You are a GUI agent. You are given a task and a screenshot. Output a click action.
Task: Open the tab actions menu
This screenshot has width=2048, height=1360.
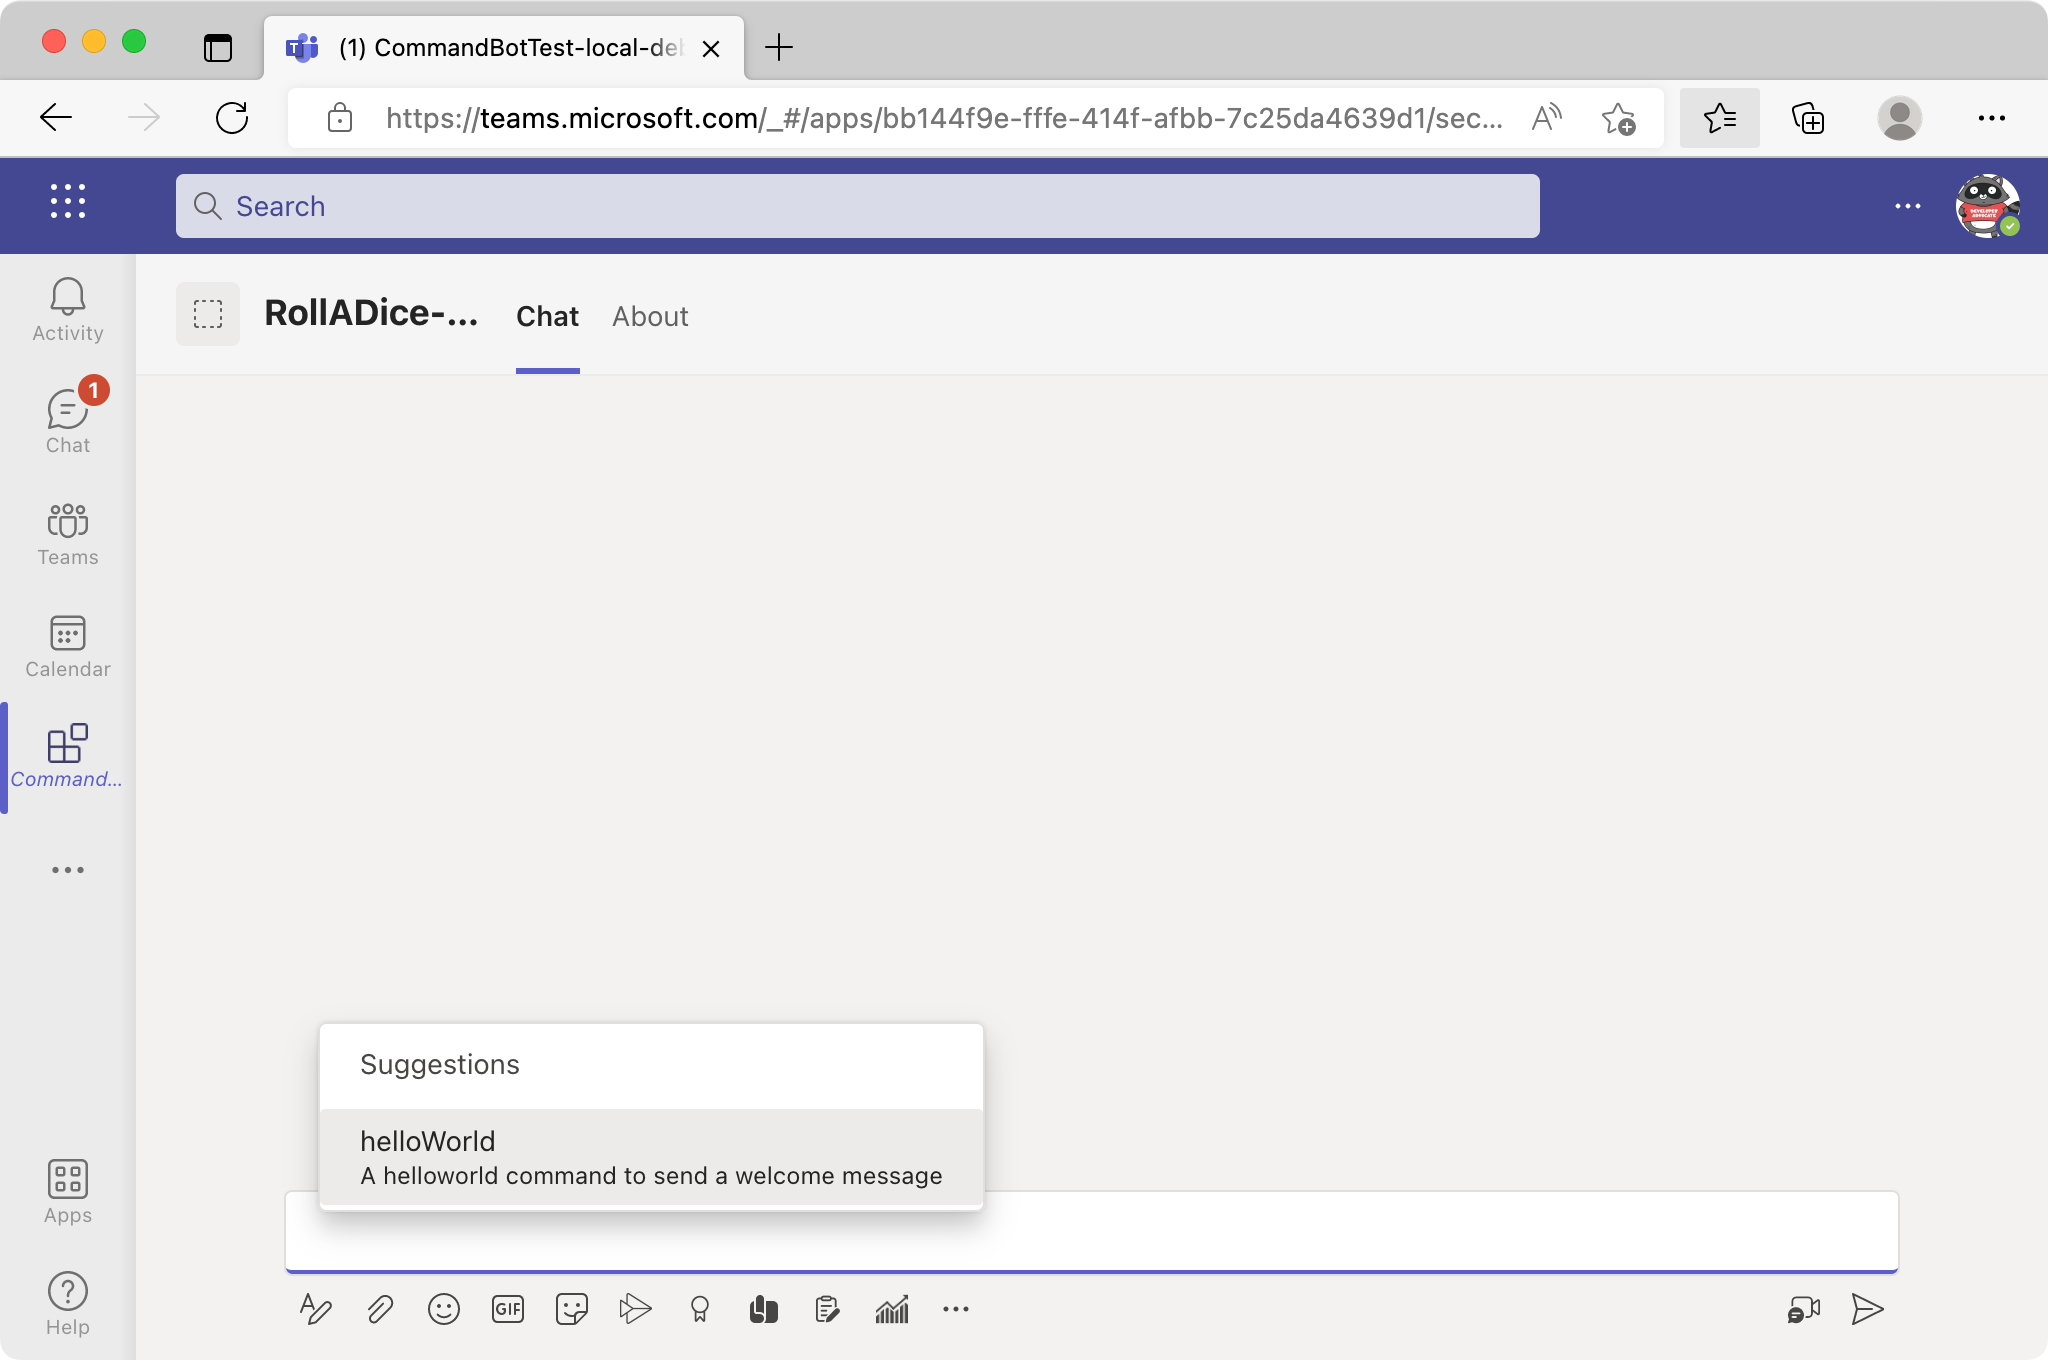pos(218,47)
